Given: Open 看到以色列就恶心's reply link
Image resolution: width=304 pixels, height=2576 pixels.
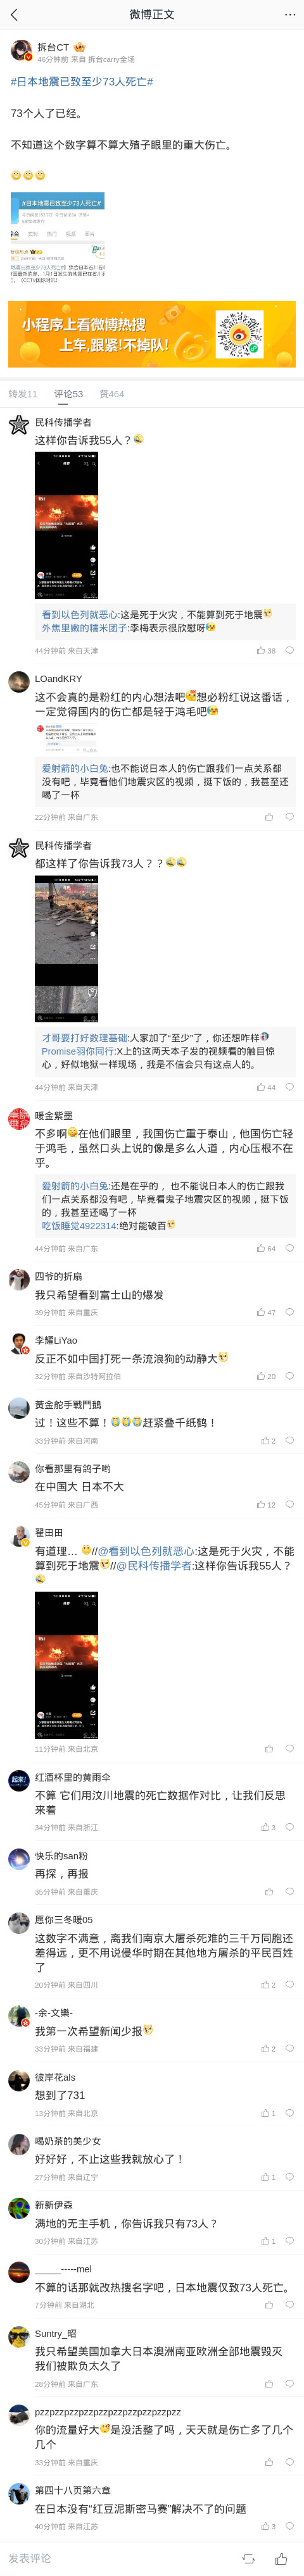Looking at the screenshot, I should (80, 614).
